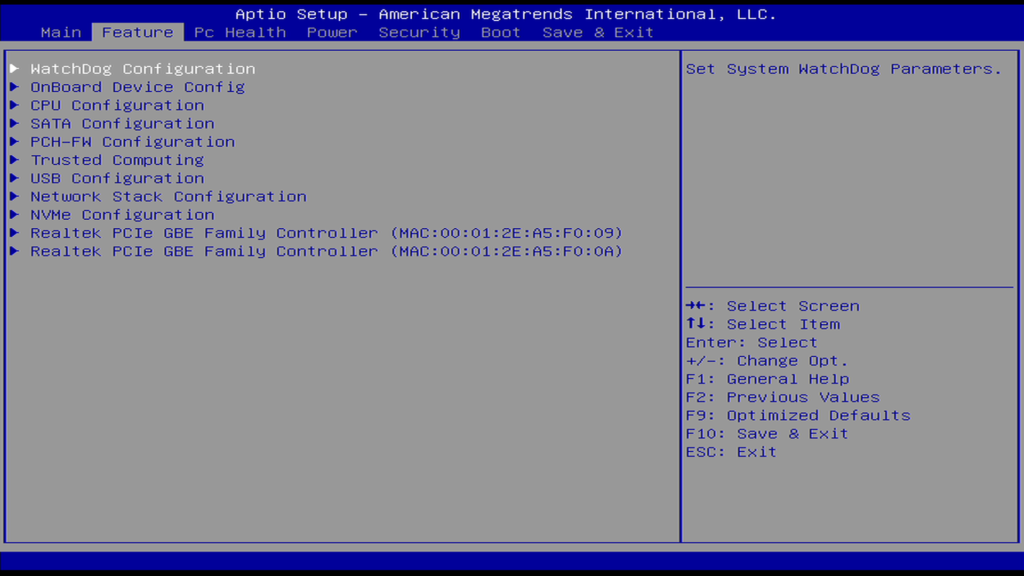This screenshot has height=576, width=1024.
Task: Open Realtek controller ending in F0:0A
Action: pos(326,251)
